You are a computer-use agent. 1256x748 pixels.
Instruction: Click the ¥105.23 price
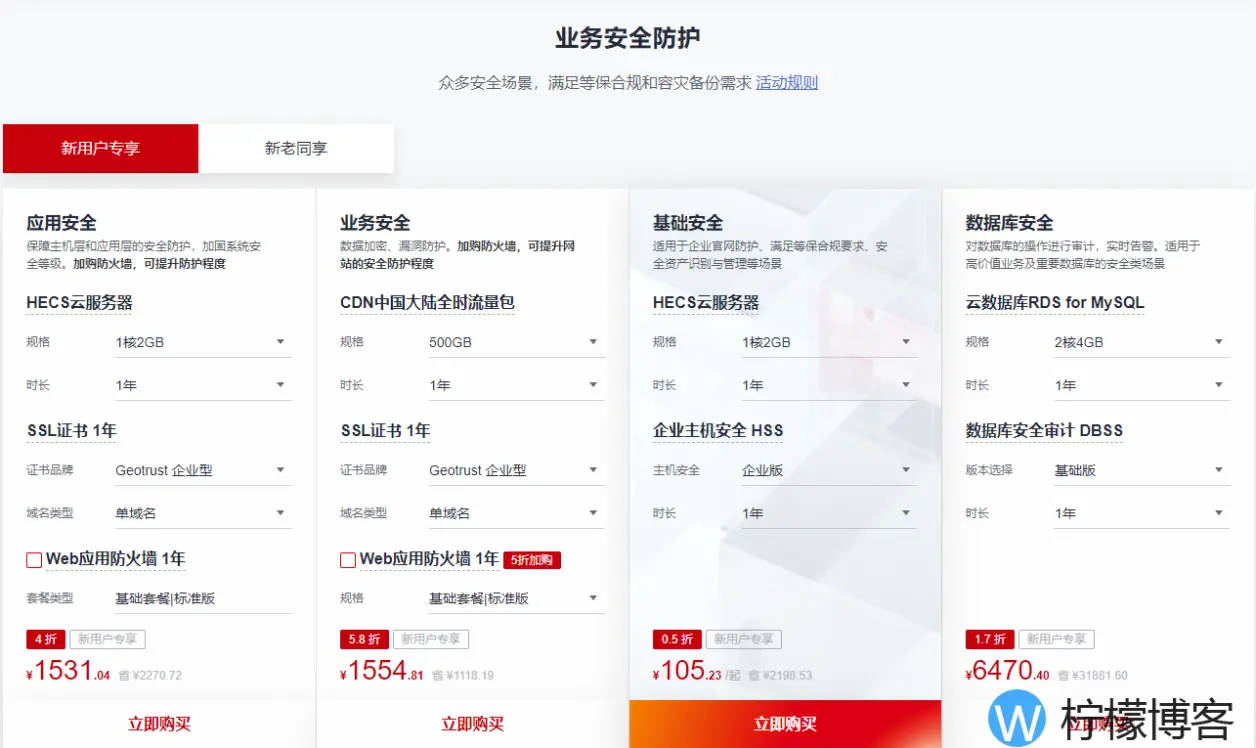coord(687,671)
